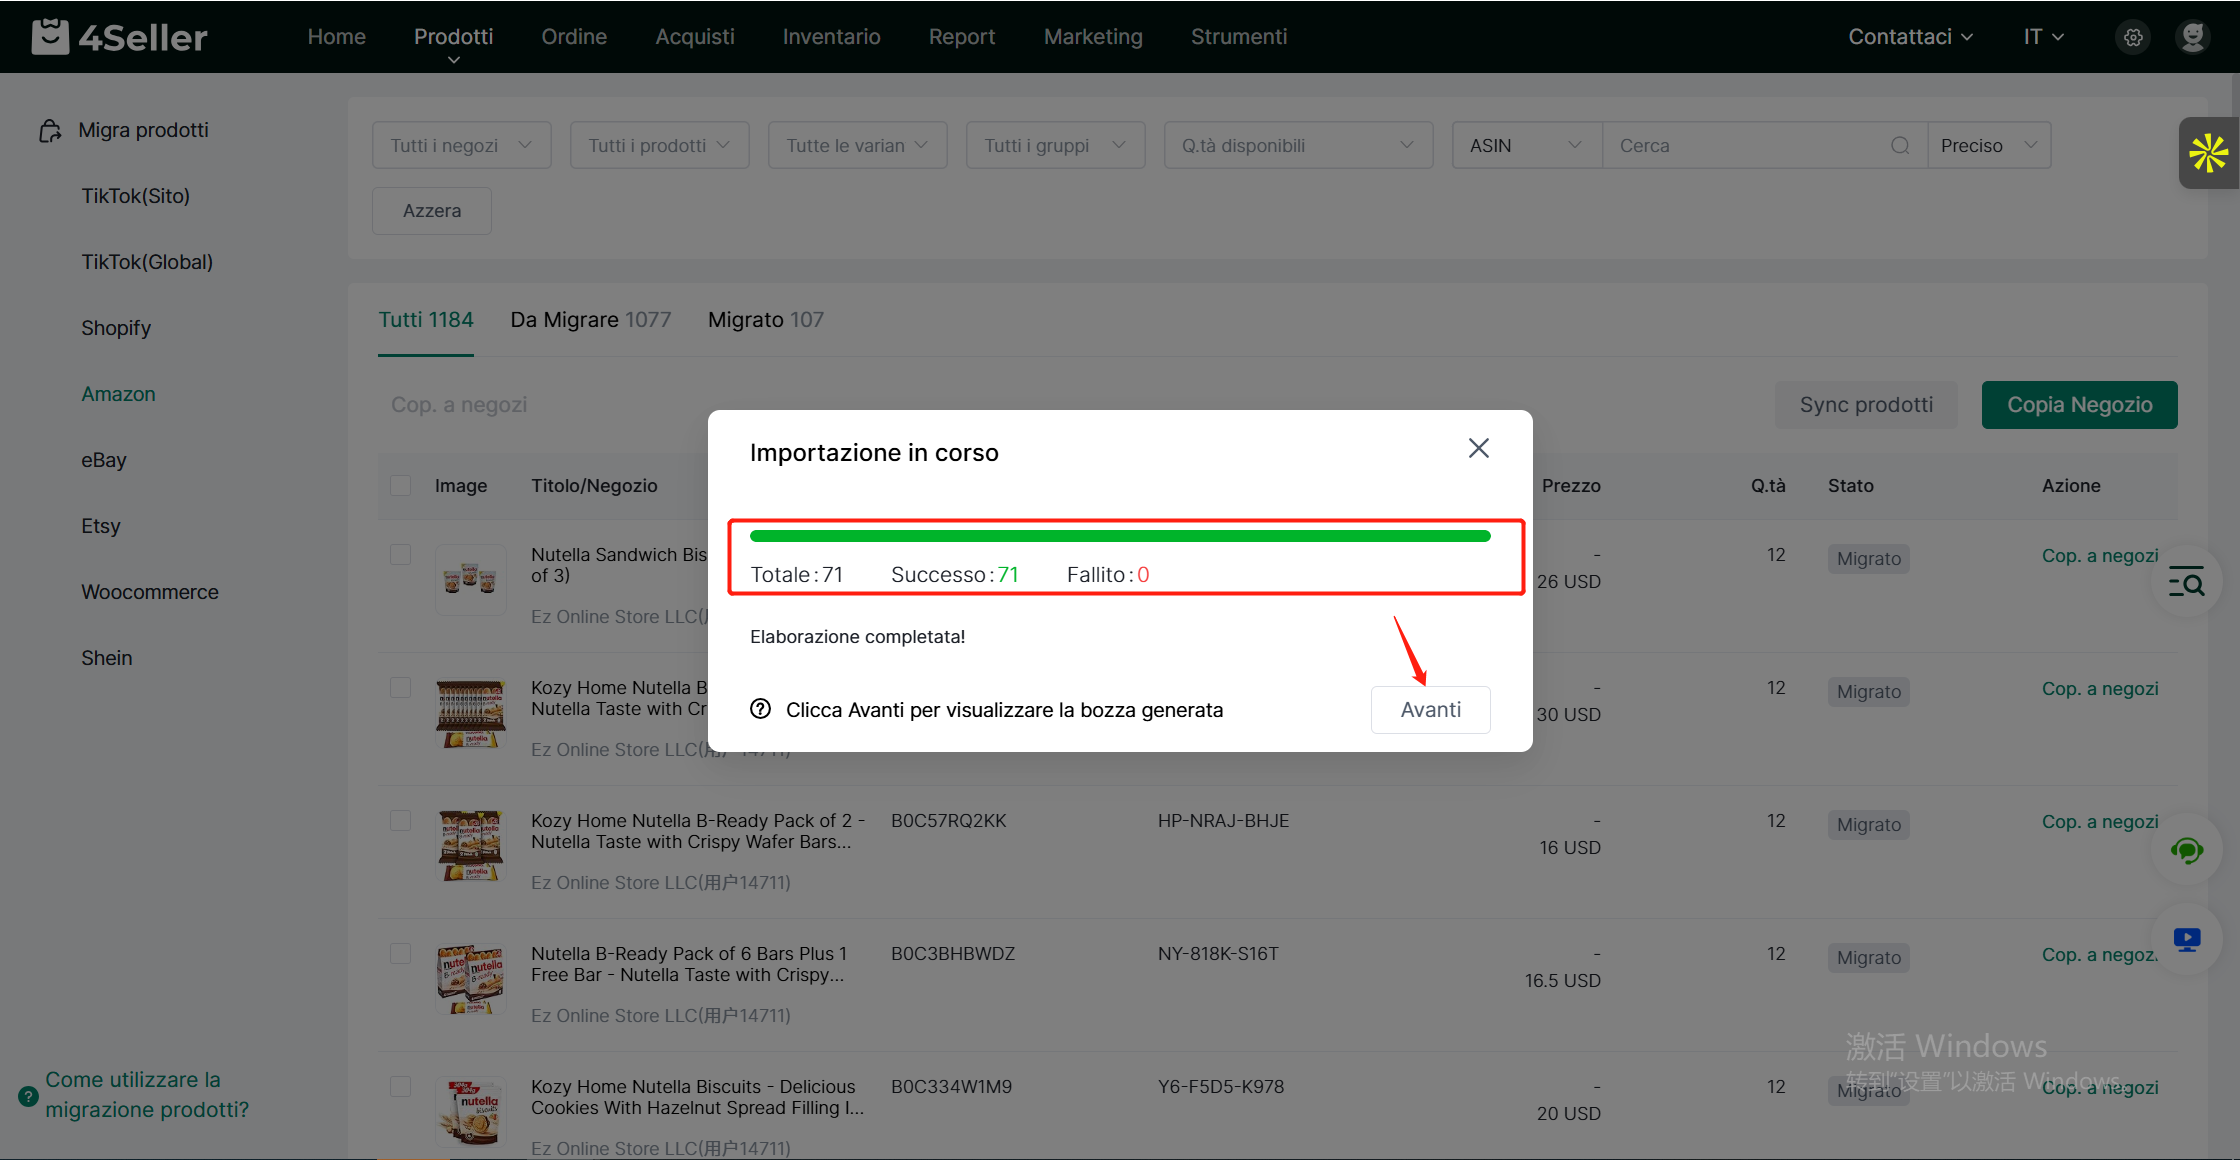Select eBay in the sidebar
The width and height of the screenshot is (2240, 1160).
click(104, 460)
